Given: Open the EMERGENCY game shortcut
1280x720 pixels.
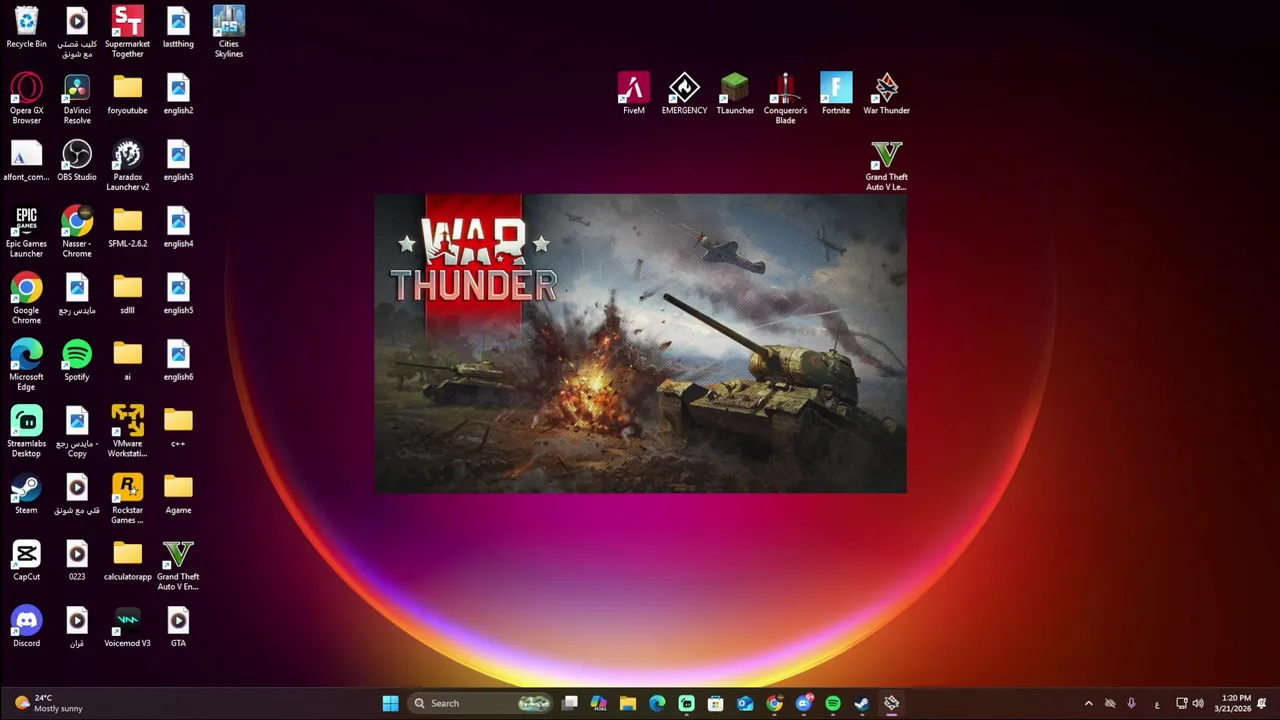Looking at the screenshot, I should click(684, 94).
